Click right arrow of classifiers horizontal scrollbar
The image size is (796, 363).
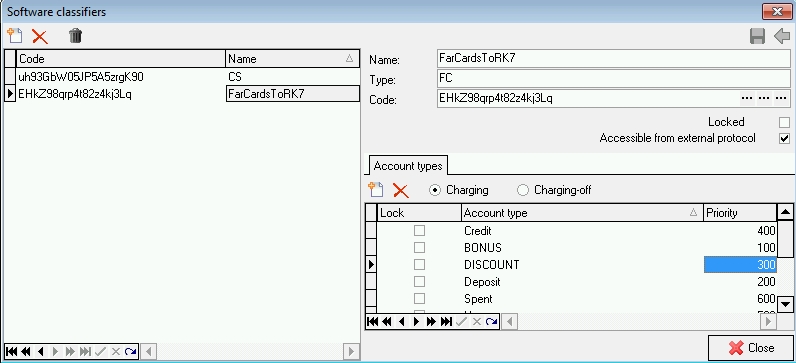click(351, 351)
